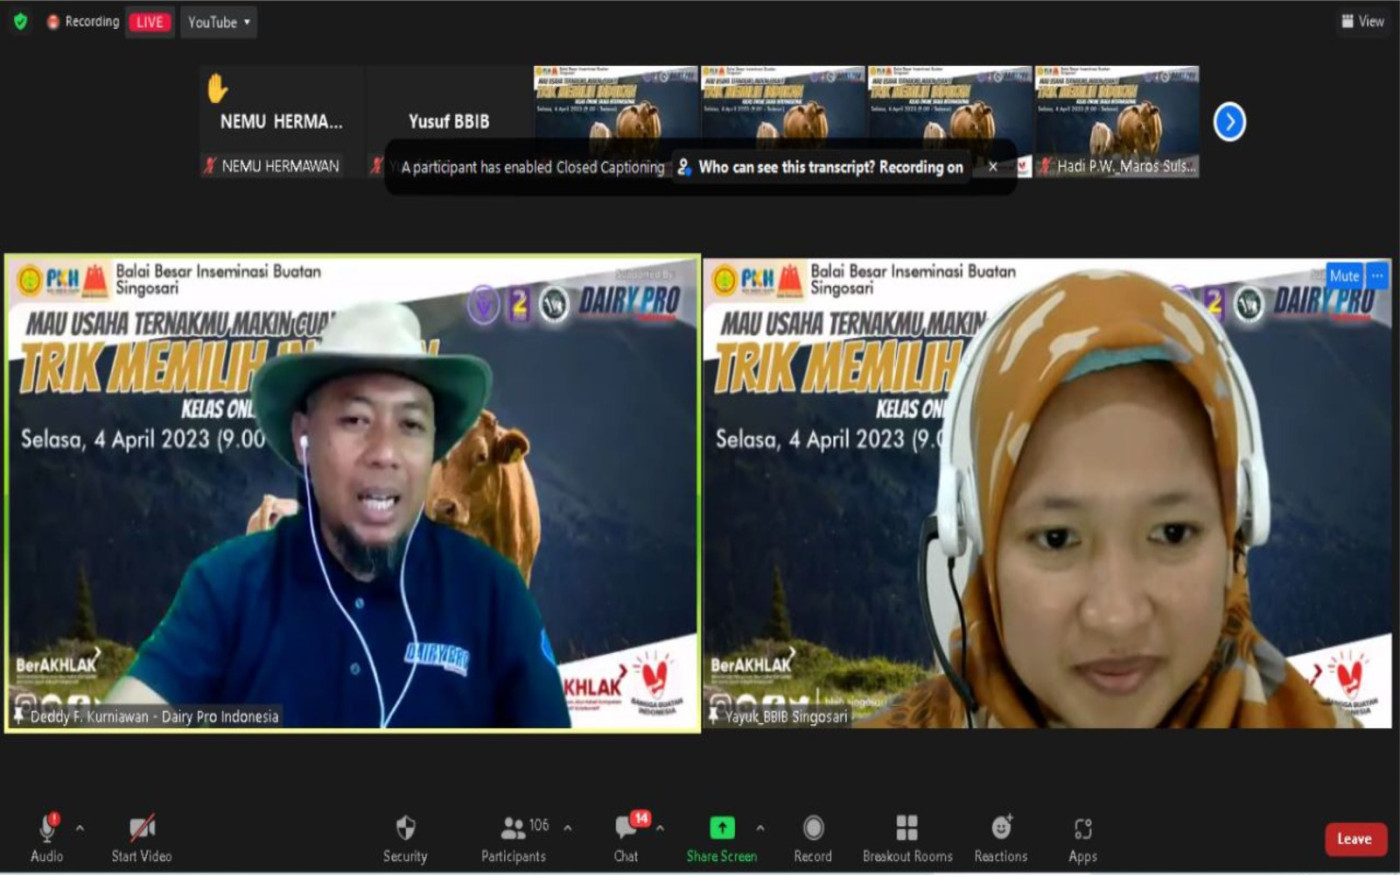The width and height of the screenshot is (1400, 875).
Task: Mute Yayuk_BBIB Singosari participant
Action: 1344,276
